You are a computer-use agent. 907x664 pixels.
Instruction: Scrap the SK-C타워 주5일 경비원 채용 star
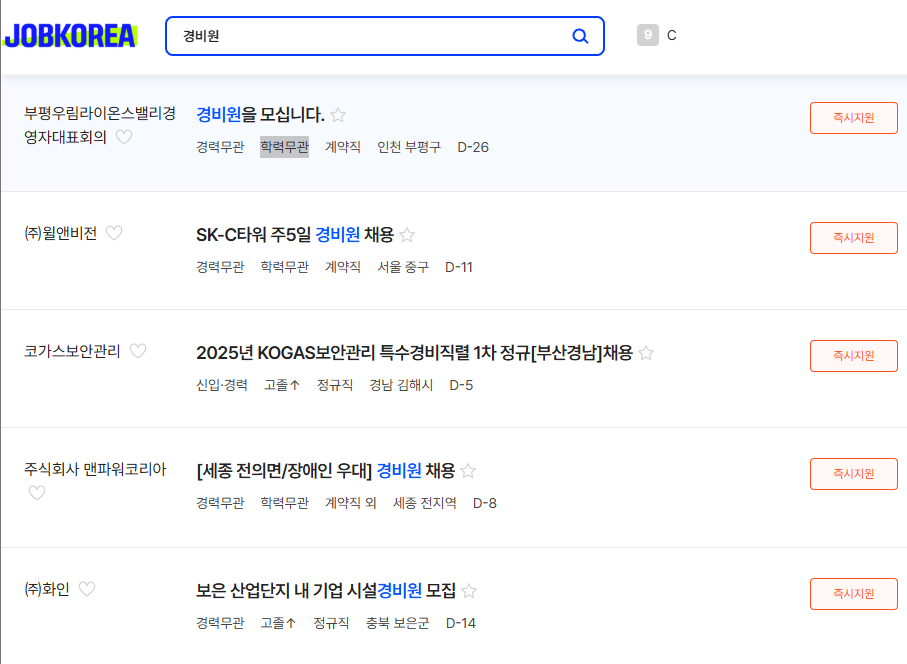pos(407,235)
